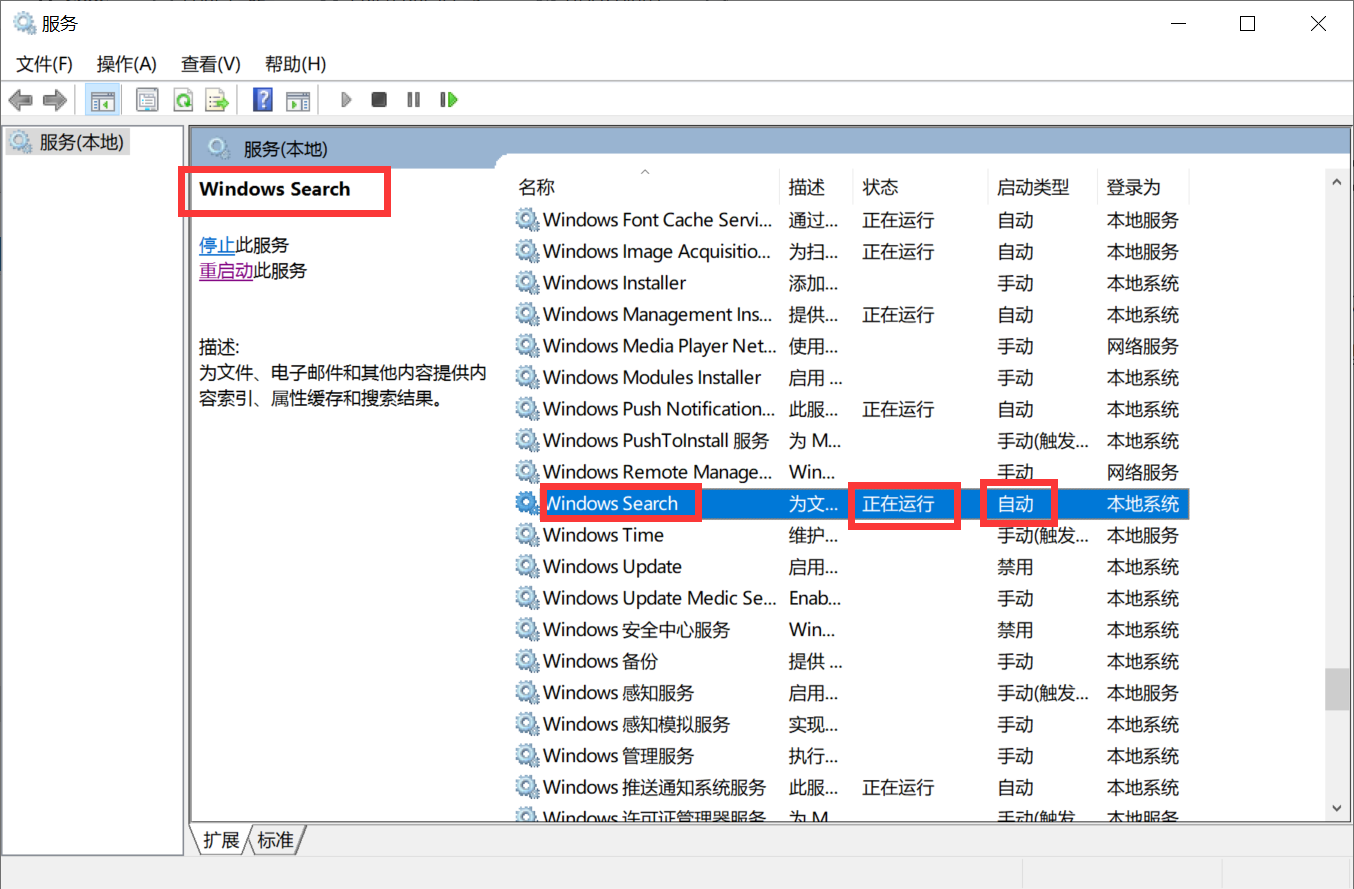Click the vertical scrollbar thumb of services list

coord(1335,689)
